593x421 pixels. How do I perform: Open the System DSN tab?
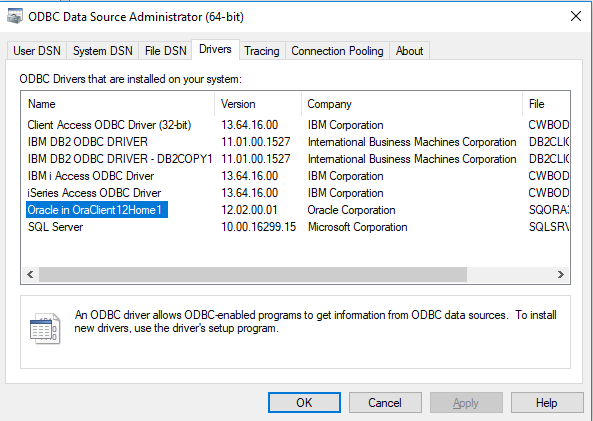point(102,51)
